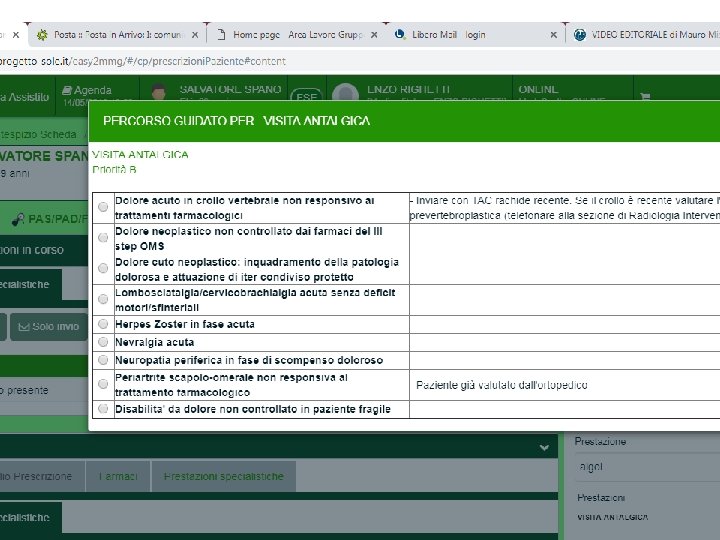Click Salvatore Spano patient avatar

(159, 92)
